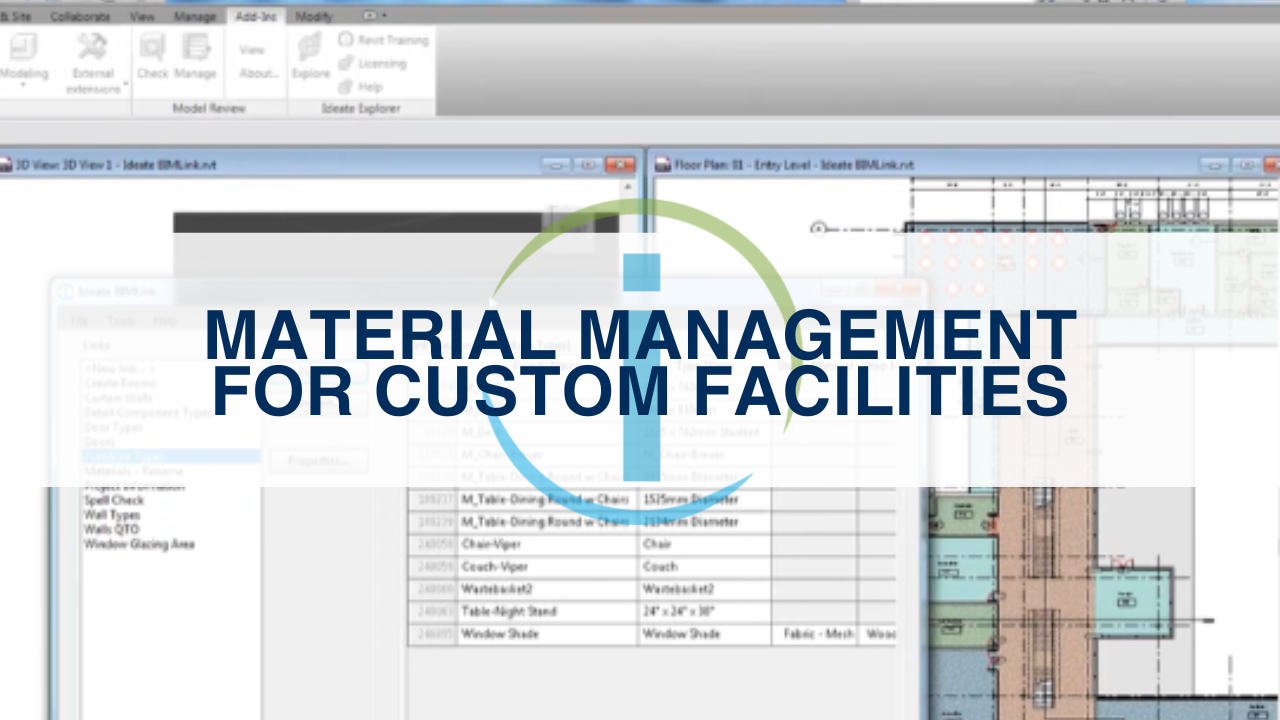
Task: Select 'Walls QTO' in the Links list
Action: pyautogui.click(x=111, y=529)
